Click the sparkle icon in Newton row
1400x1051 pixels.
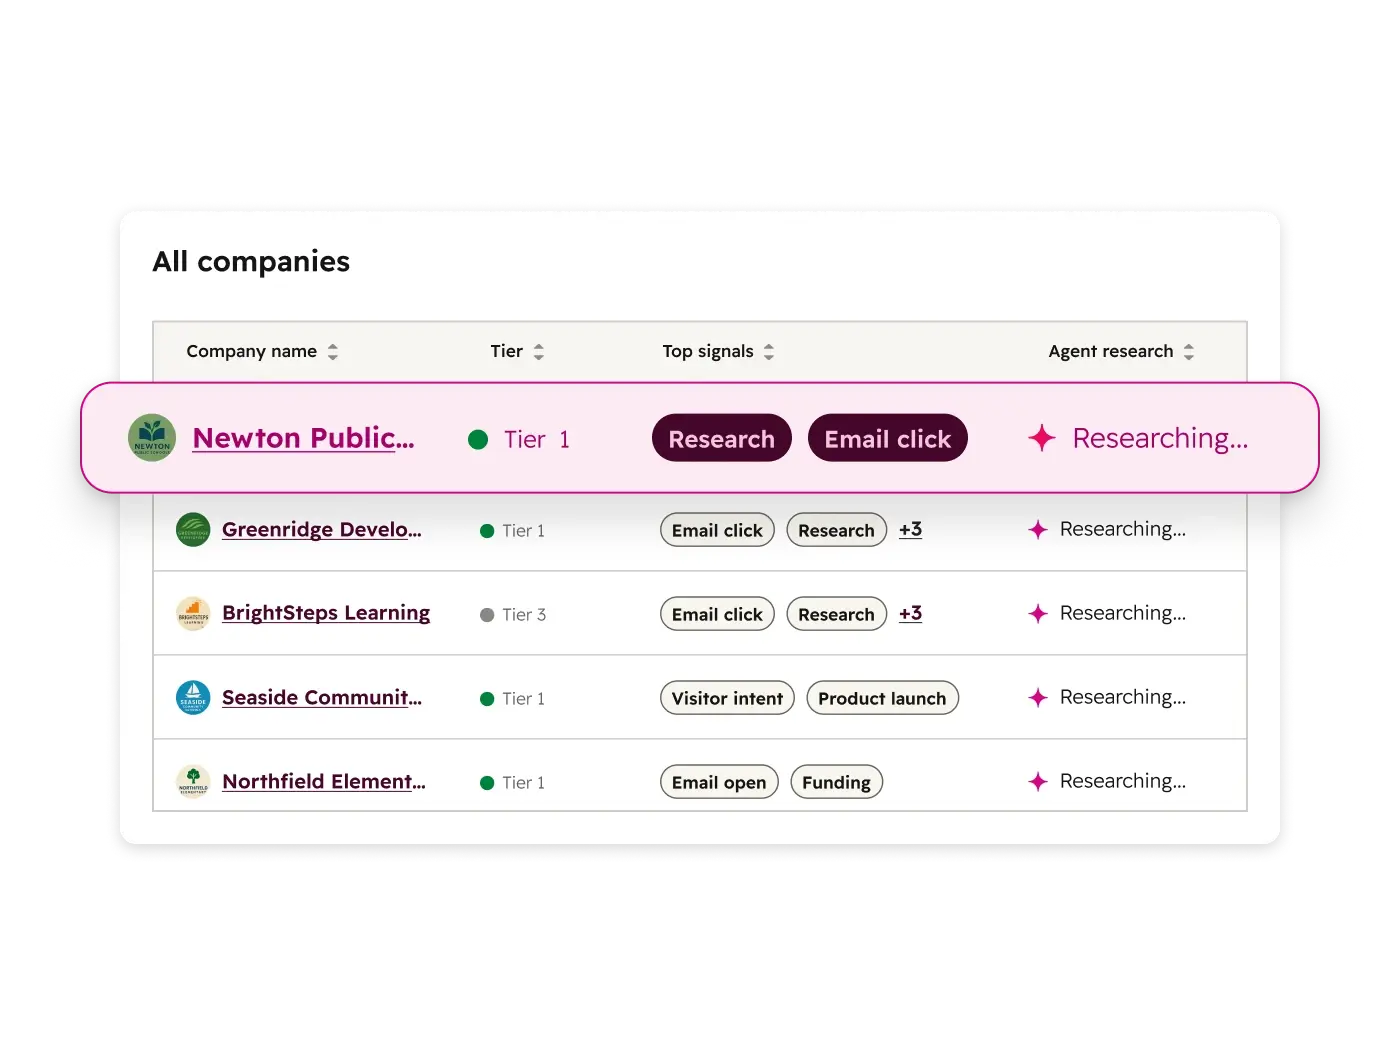coord(1042,438)
